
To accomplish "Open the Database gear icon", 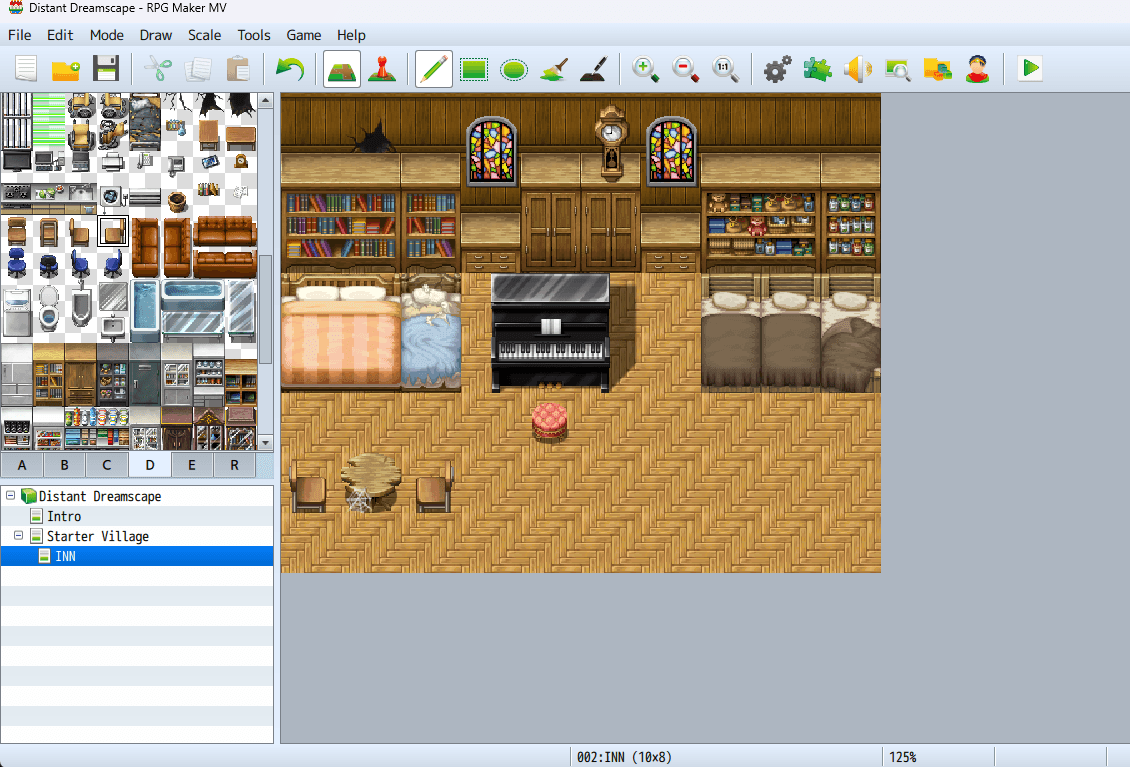I will click(x=777, y=69).
